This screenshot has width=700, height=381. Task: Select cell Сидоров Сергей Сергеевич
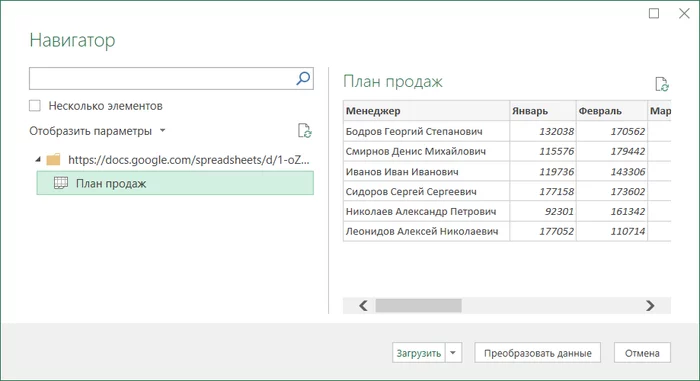[426, 192]
